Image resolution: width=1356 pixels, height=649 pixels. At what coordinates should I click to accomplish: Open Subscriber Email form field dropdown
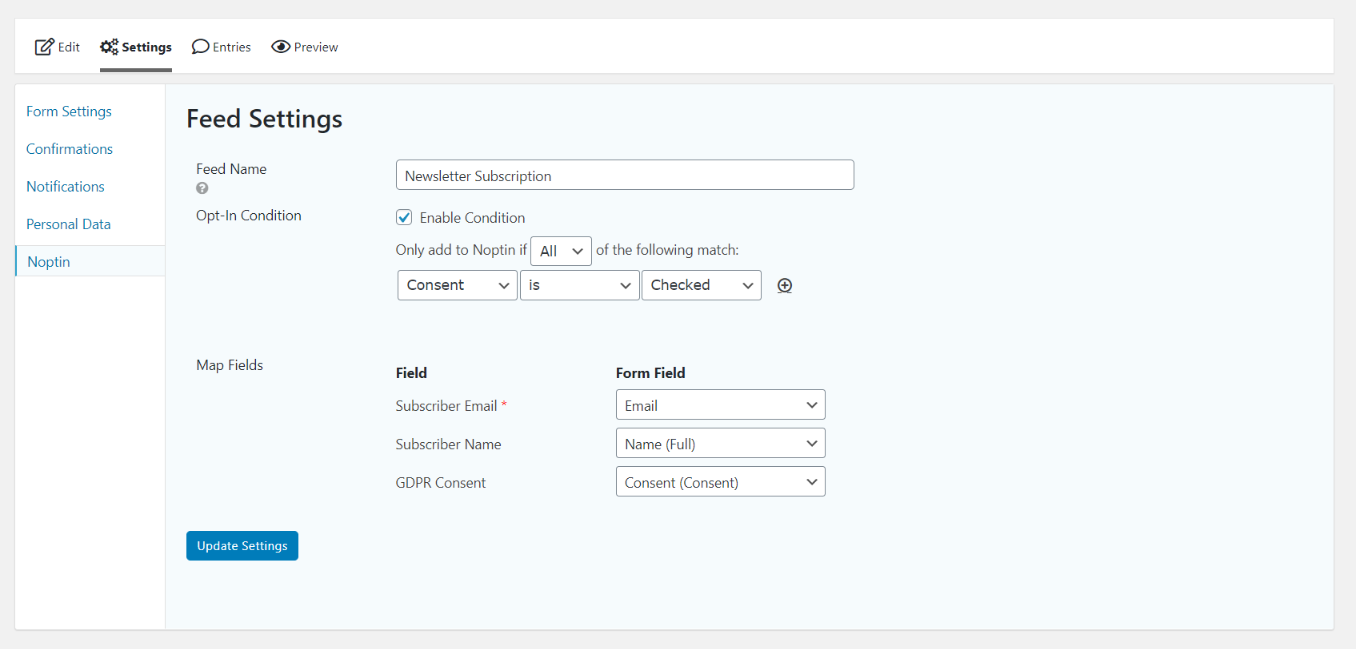[721, 405]
